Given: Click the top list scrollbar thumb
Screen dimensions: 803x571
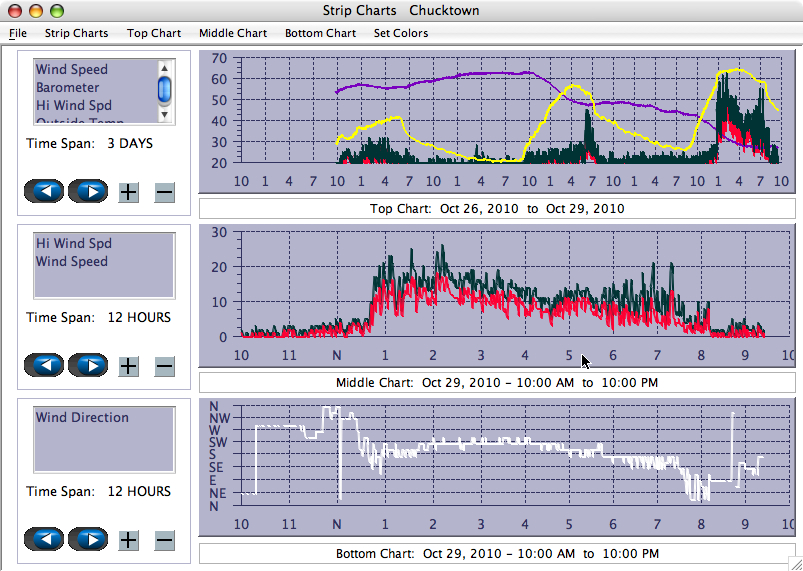Looking at the screenshot, I should [x=164, y=90].
